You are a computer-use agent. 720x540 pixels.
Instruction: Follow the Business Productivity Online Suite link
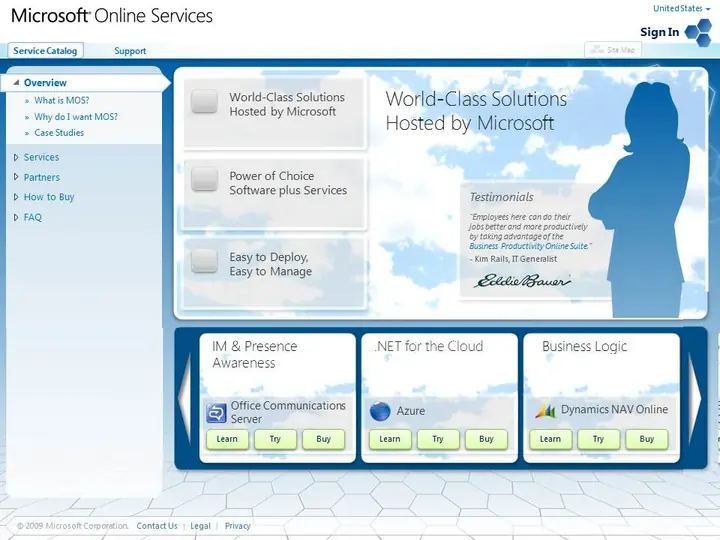(x=528, y=246)
